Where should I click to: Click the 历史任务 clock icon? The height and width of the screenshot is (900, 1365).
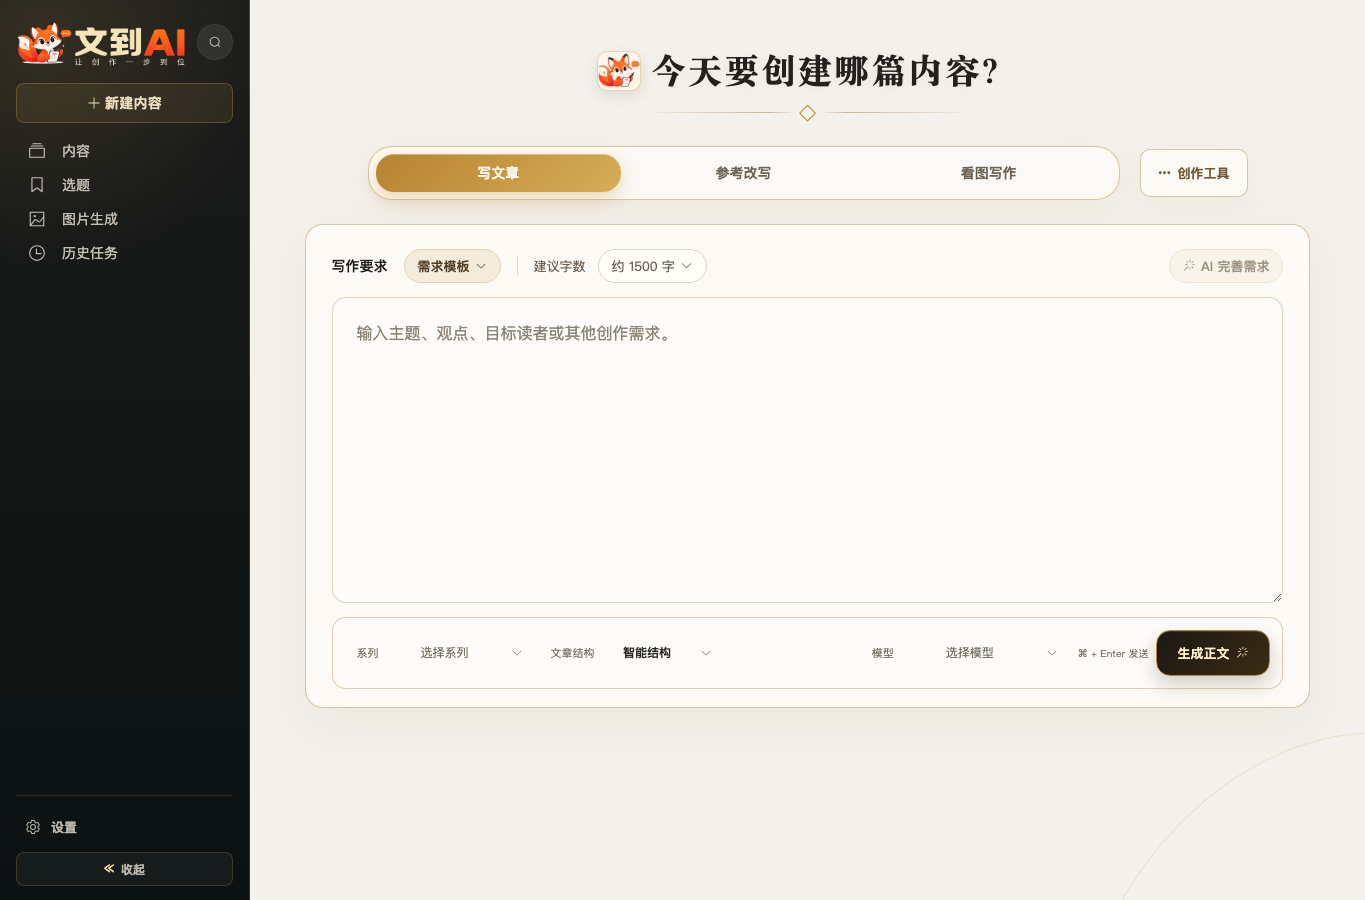click(37, 253)
